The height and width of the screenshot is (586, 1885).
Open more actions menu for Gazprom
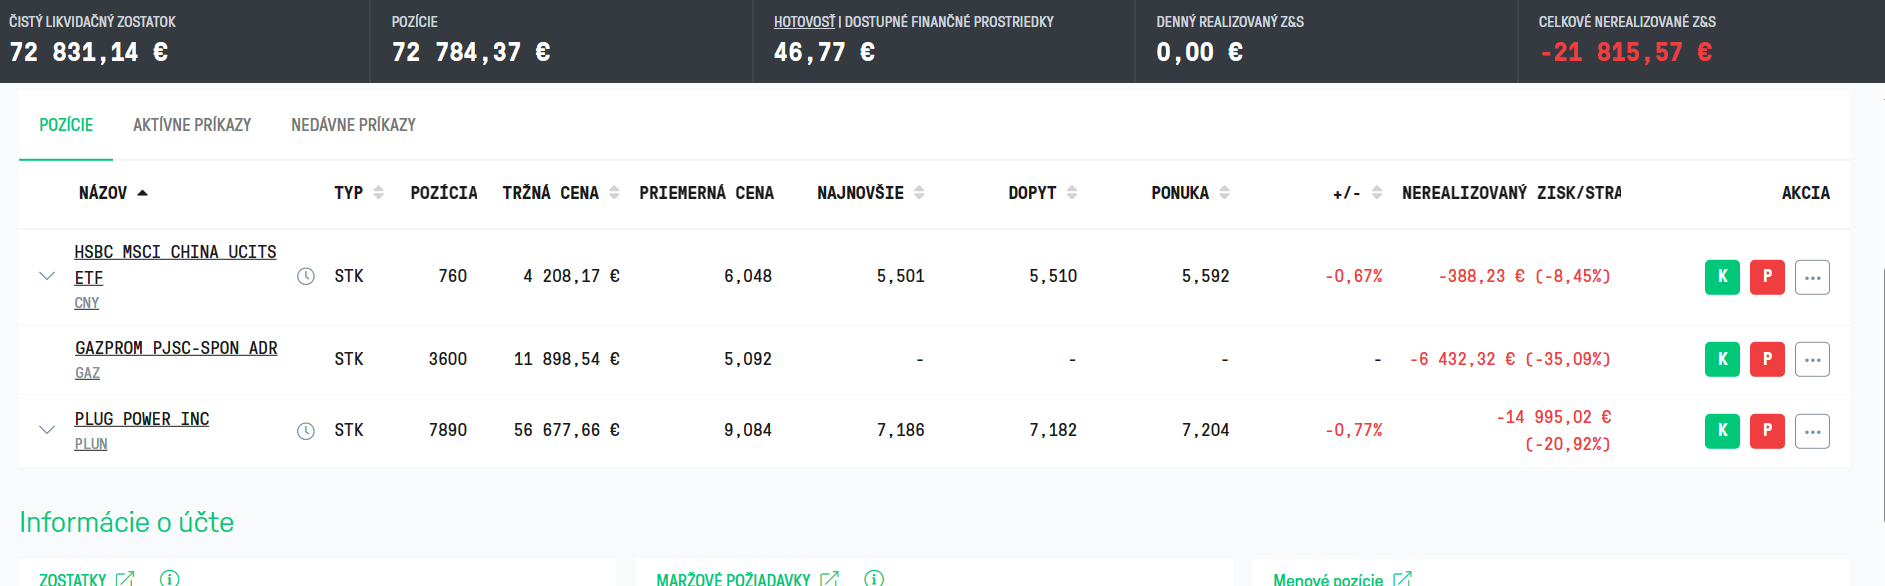(1812, 359)
